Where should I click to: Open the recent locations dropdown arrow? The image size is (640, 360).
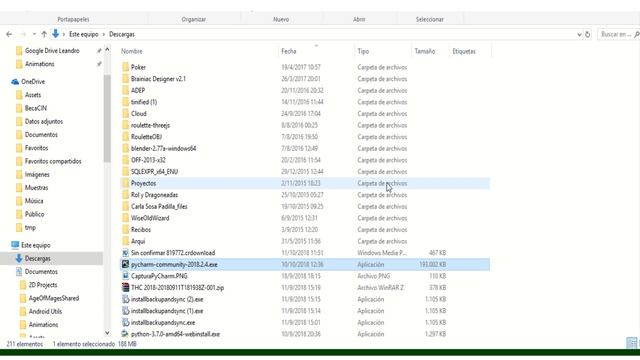click(34, 34)
